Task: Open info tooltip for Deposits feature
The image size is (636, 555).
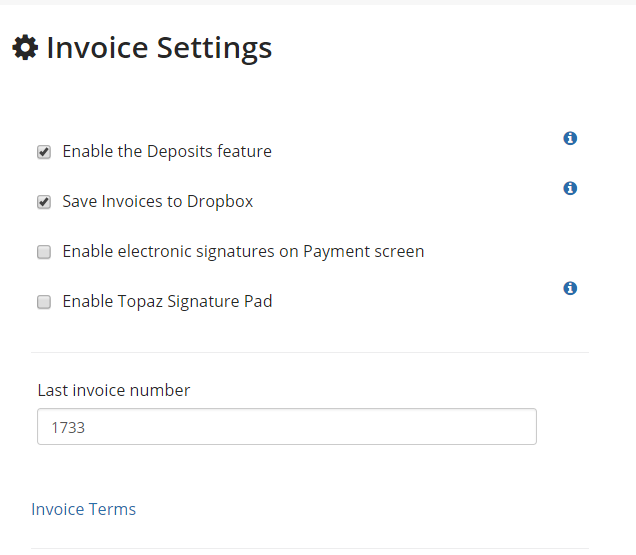Action: (570, 138)
